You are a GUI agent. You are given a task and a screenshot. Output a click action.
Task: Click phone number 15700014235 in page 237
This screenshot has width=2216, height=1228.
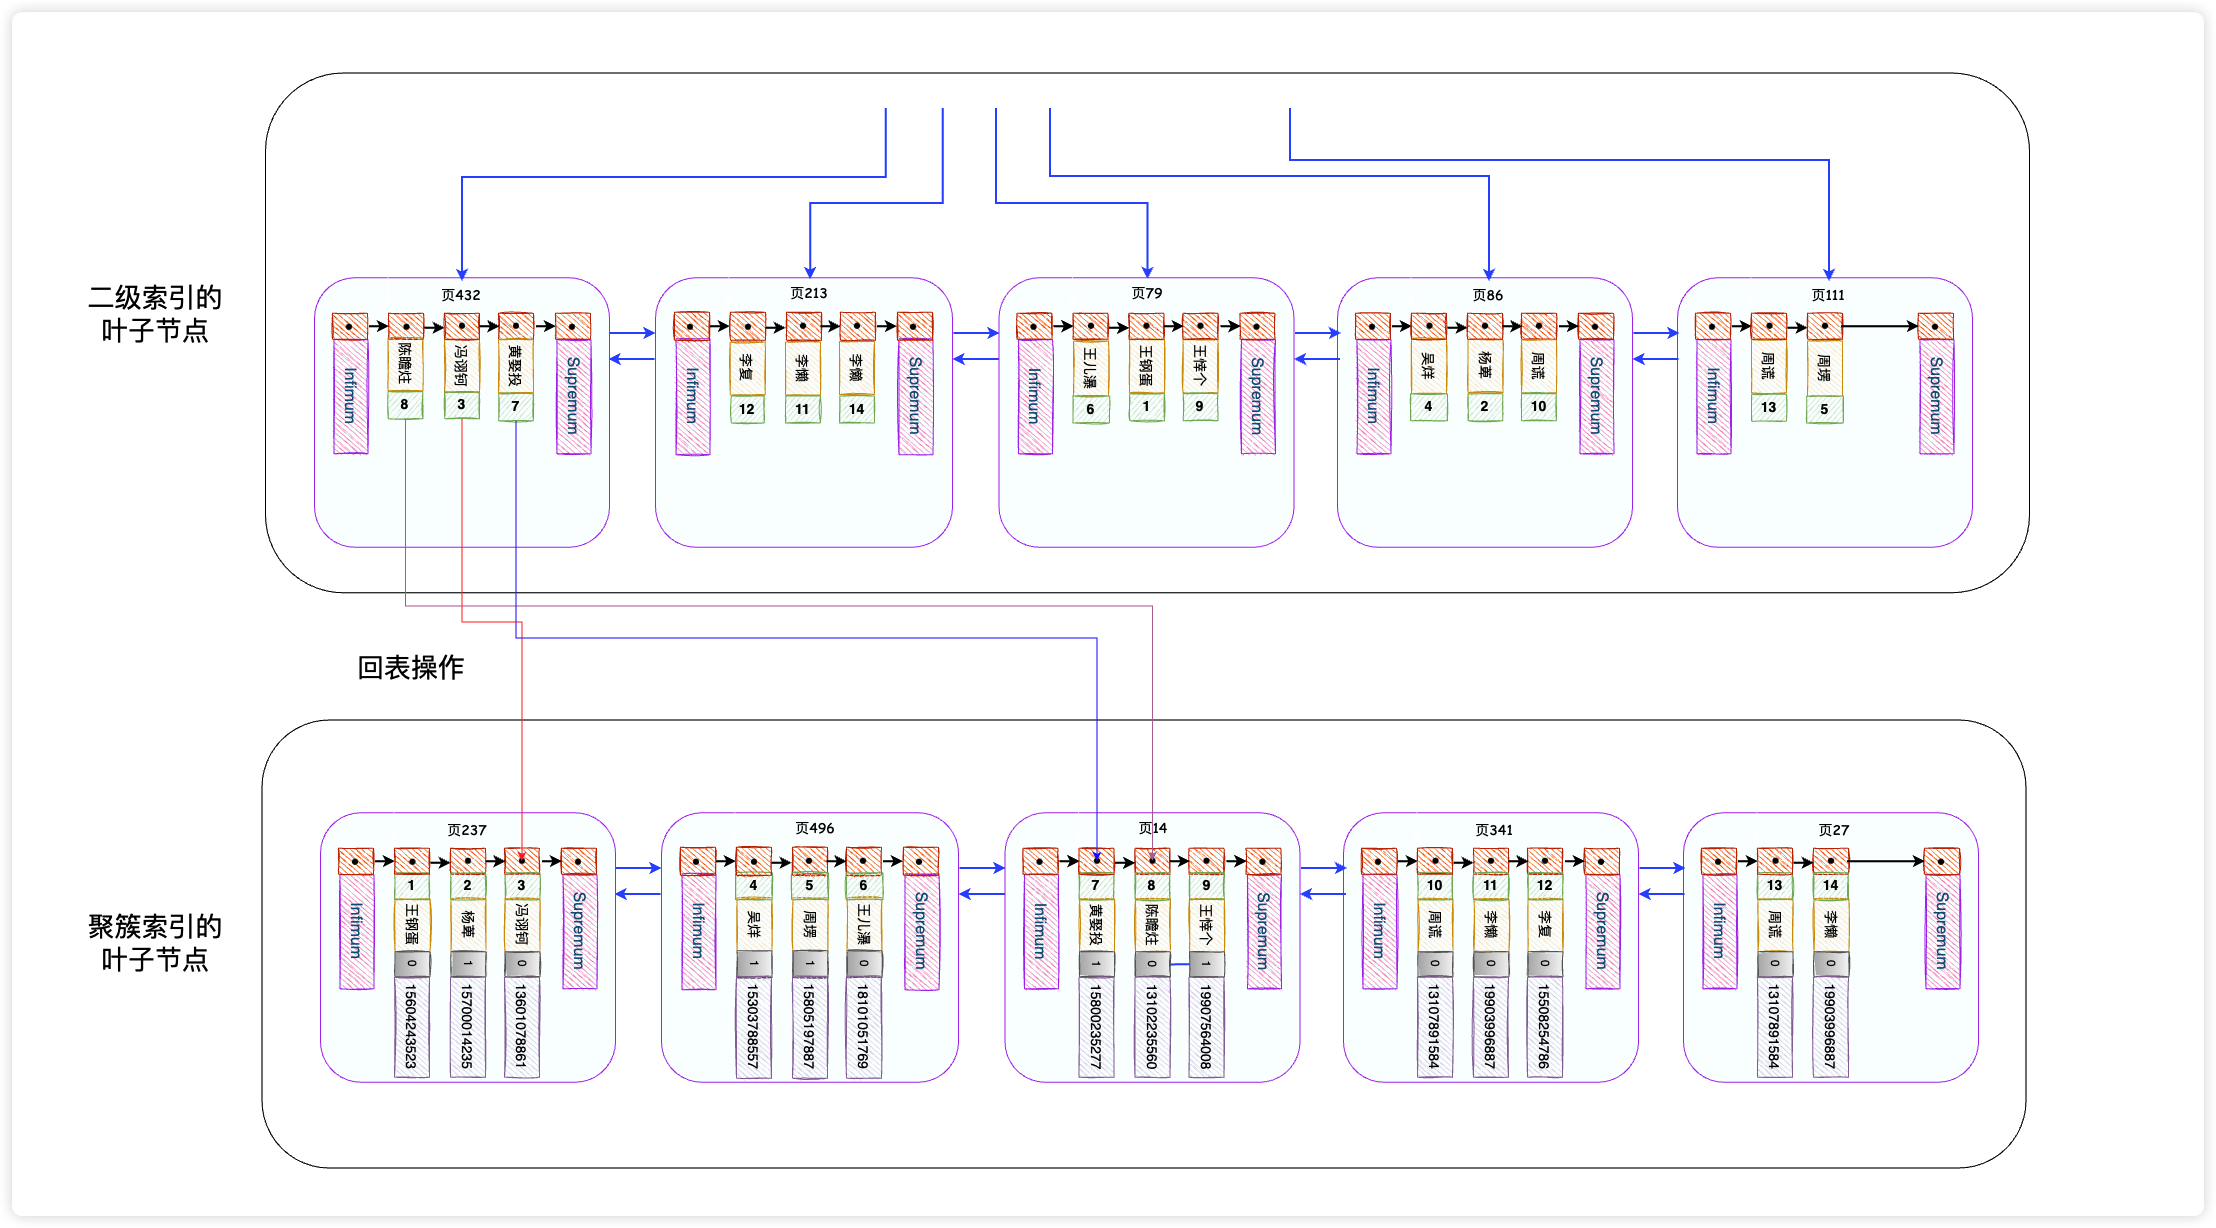pos(467,1027)
